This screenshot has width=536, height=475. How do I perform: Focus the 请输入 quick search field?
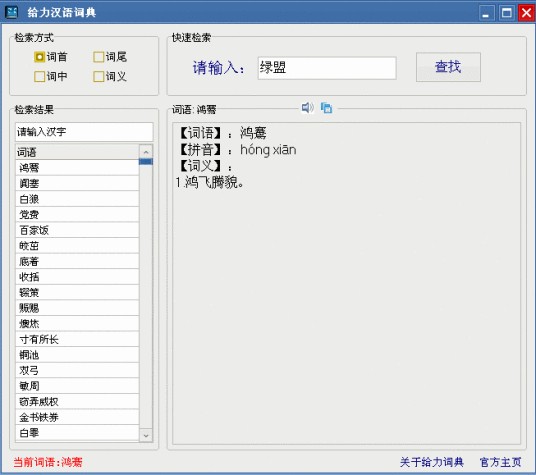(327, 68)
